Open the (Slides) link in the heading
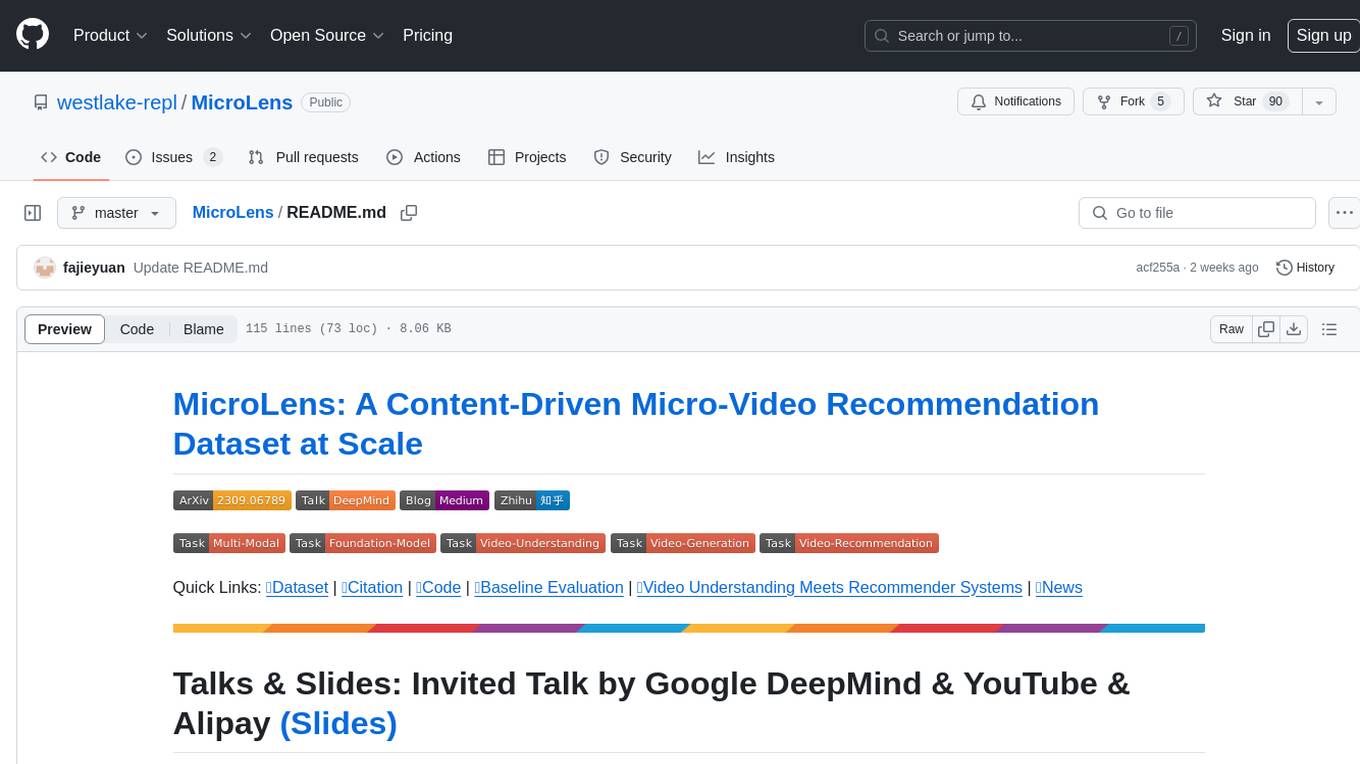The height and width of the screenshot is (764, 1360). (338, 722)
